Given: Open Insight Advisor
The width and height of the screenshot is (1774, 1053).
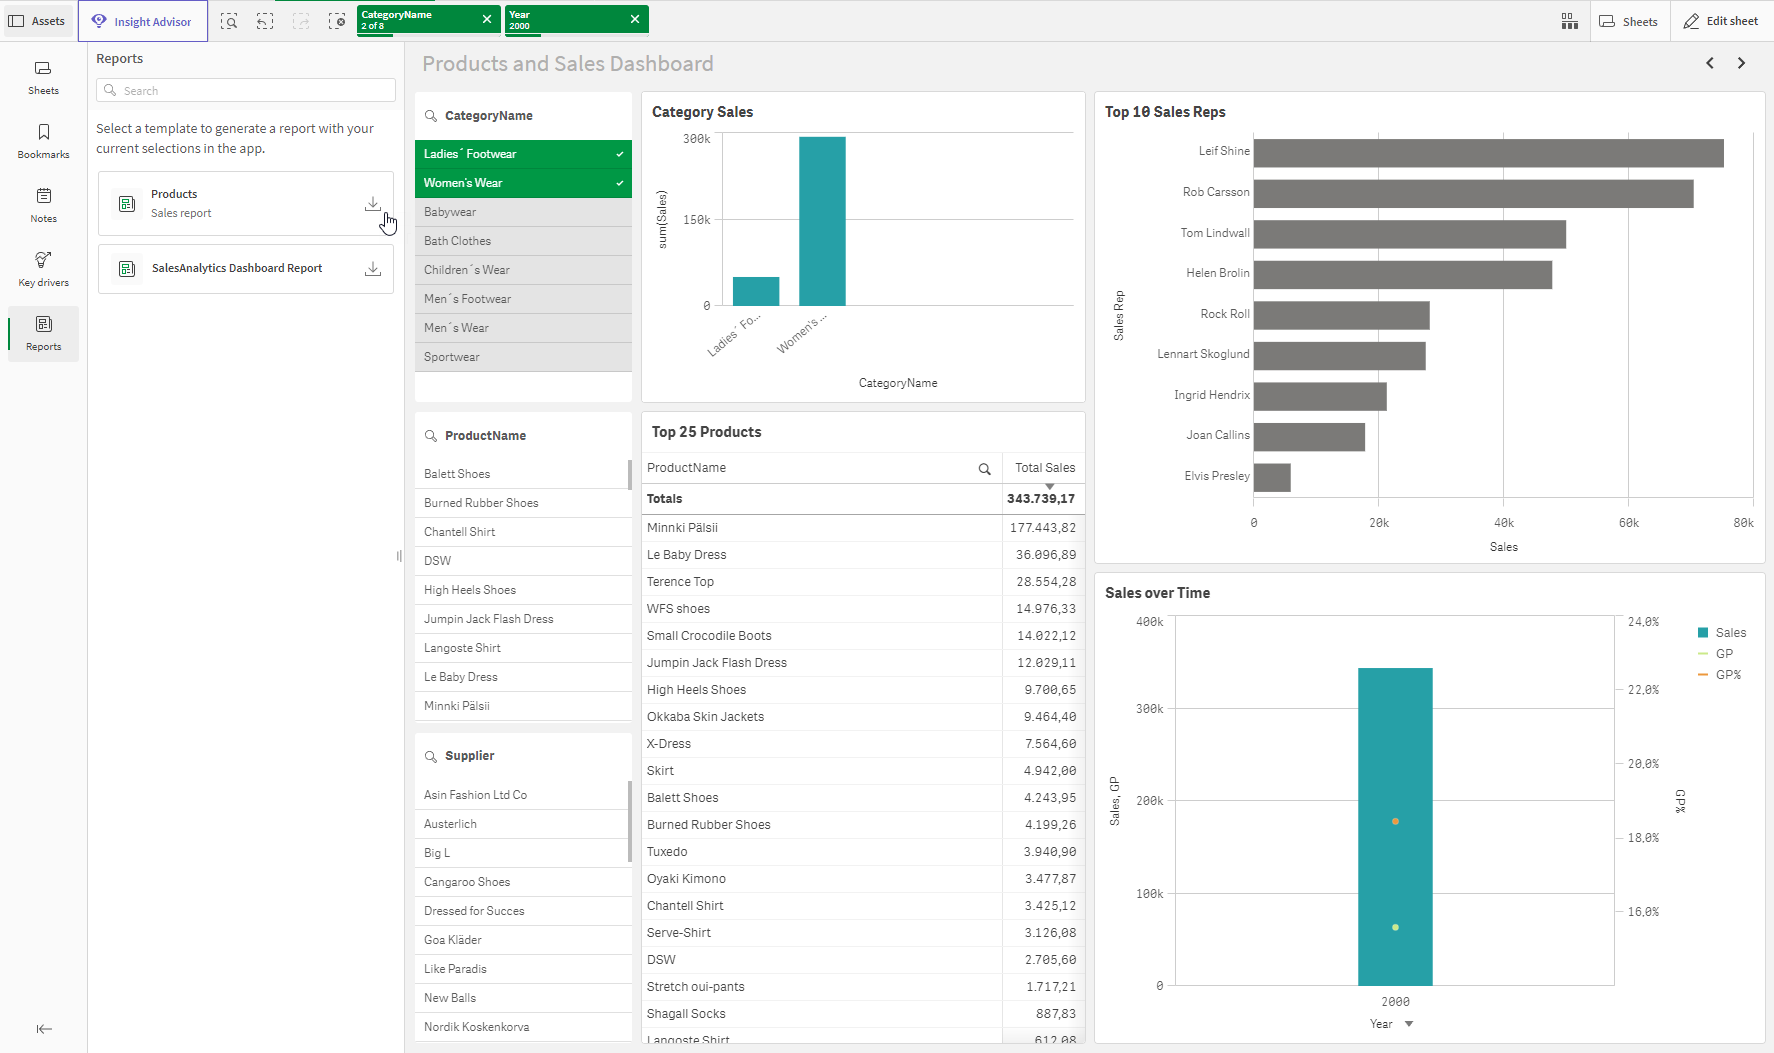Looking at the screenshot, I should tap(143, 21).
